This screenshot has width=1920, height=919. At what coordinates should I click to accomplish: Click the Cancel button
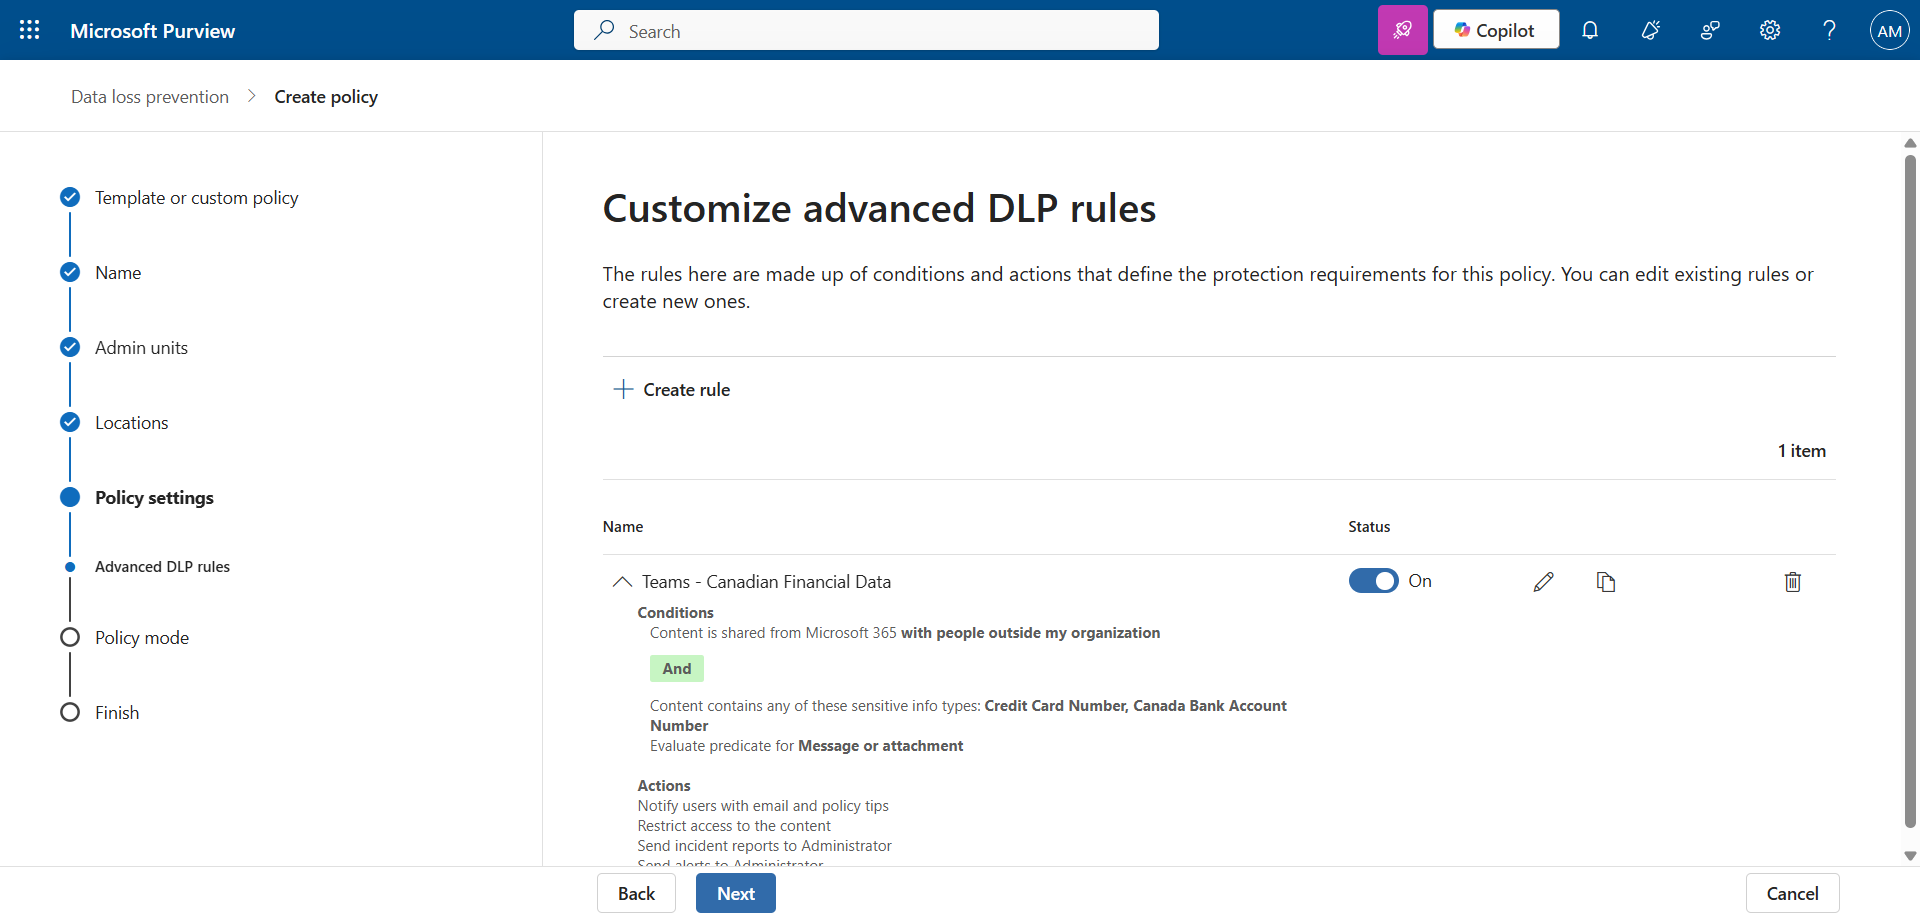point(1791,893)
